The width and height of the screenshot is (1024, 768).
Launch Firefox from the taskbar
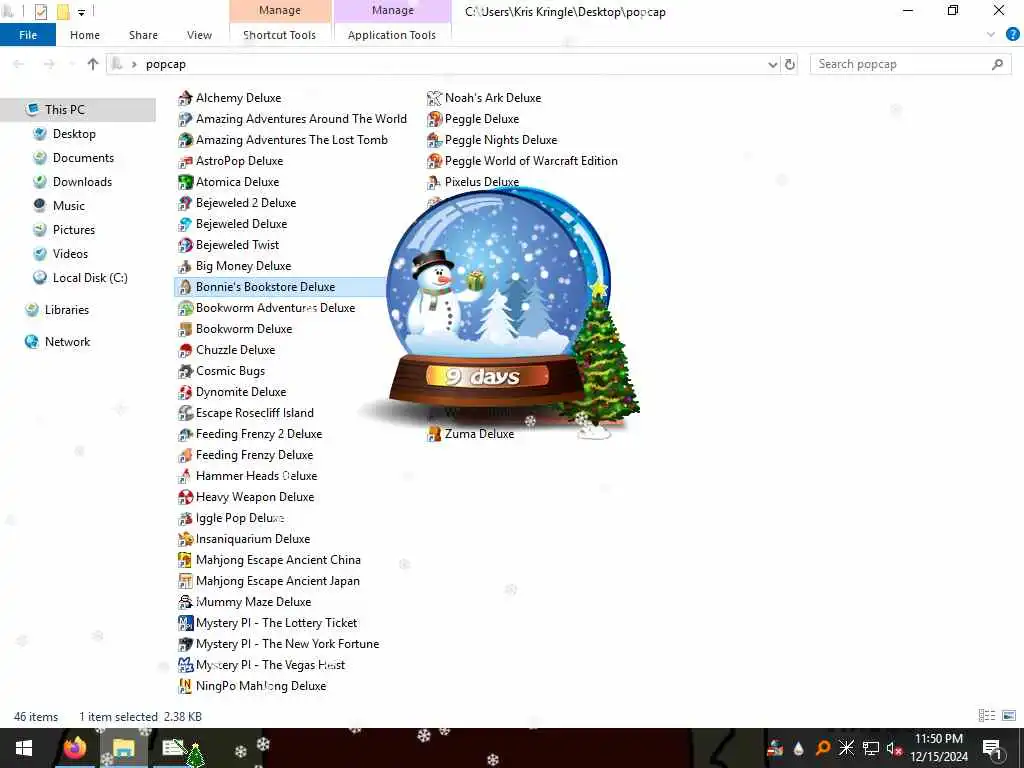coord(74,748)
